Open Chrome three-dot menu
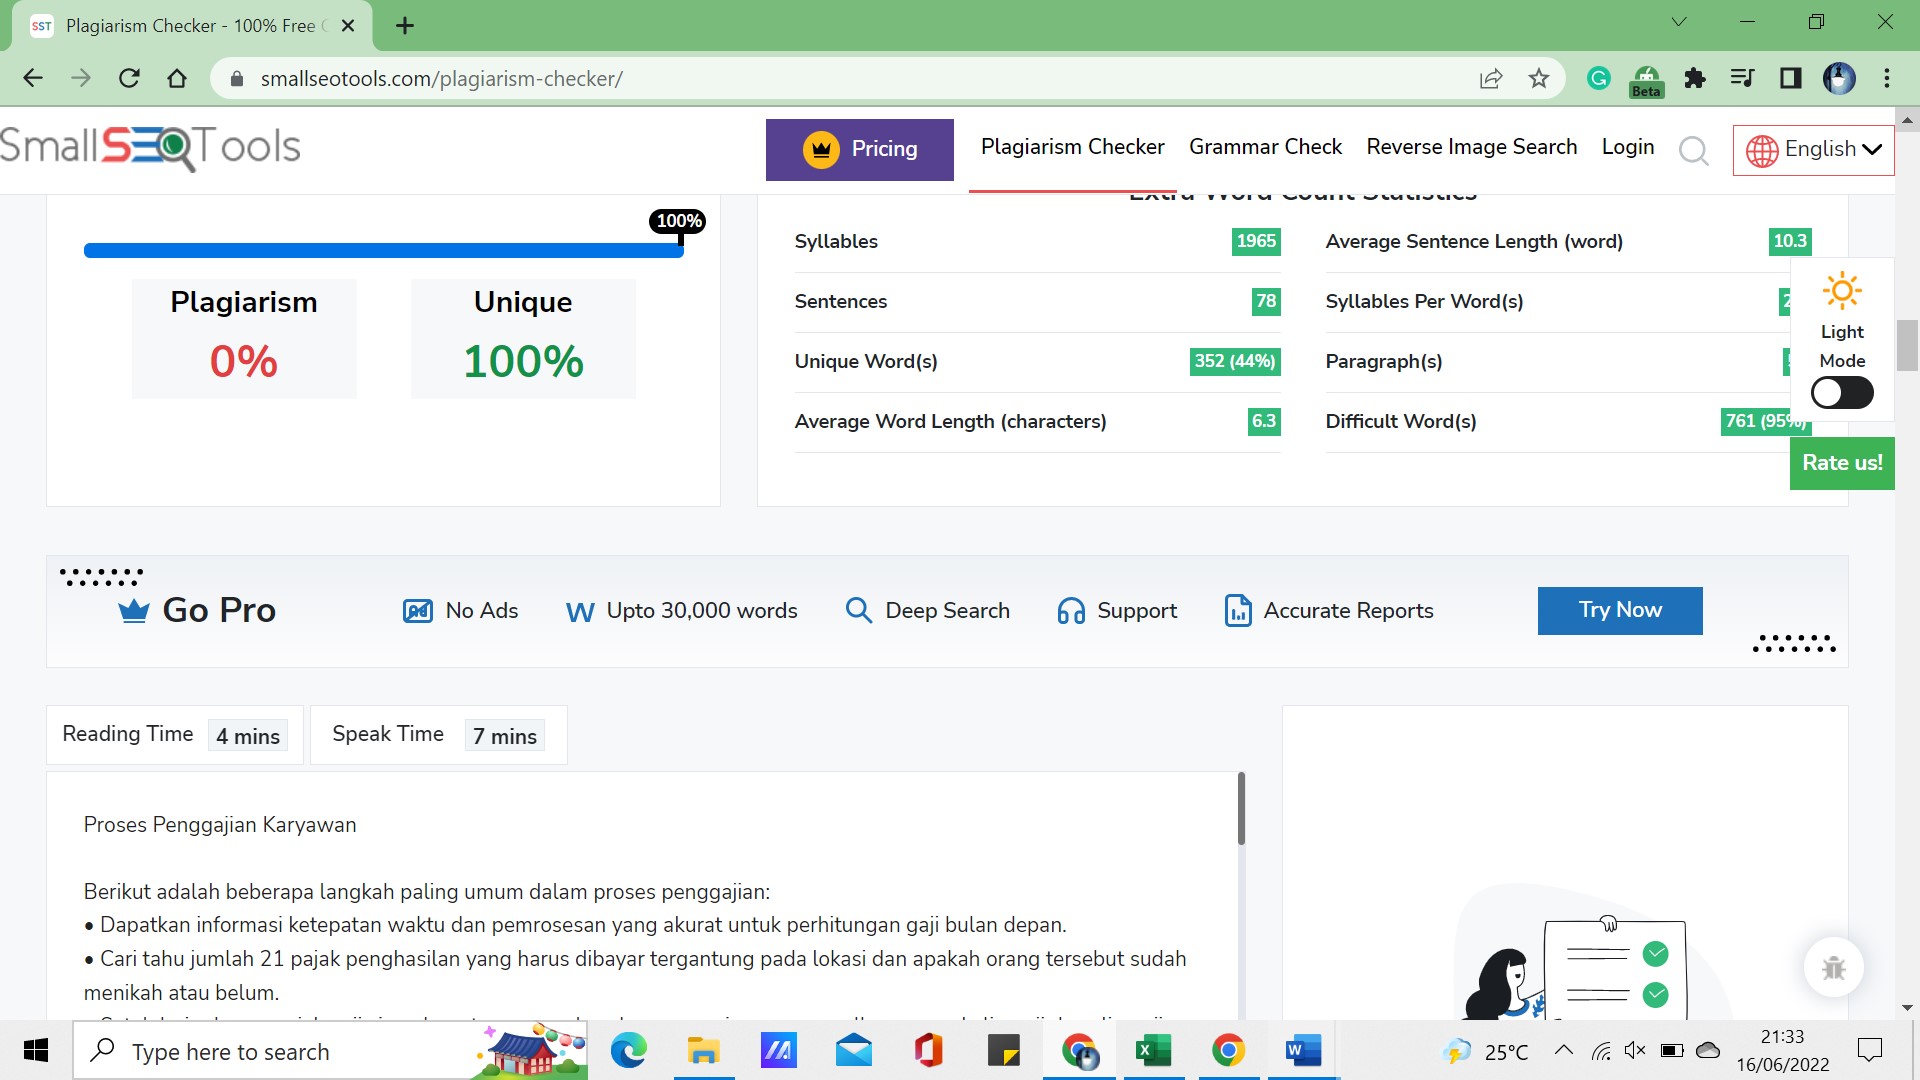Image resolution: width=1920 pixels, height=1080 pixels. click(1886, 78)
